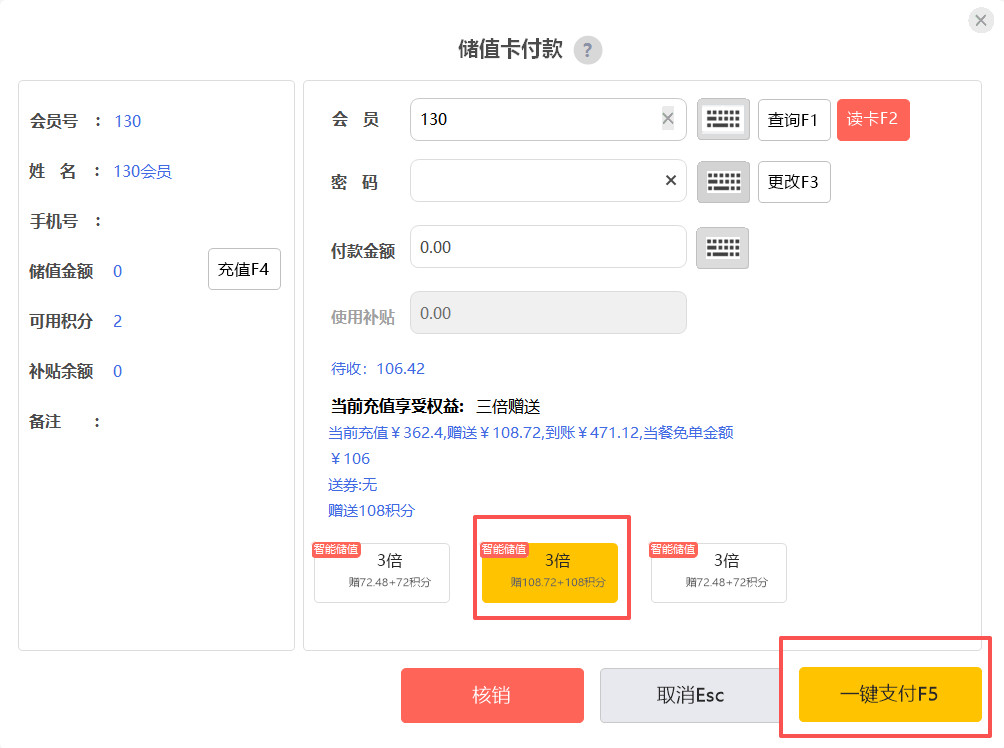
Task: Click the red 读卡F2 button
Action: tap(873, 119)
